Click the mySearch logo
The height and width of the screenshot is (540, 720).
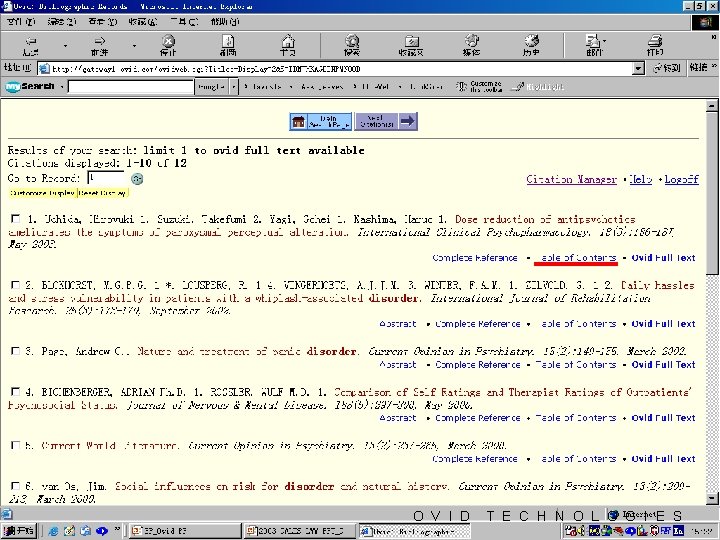(x=29, y=86)
